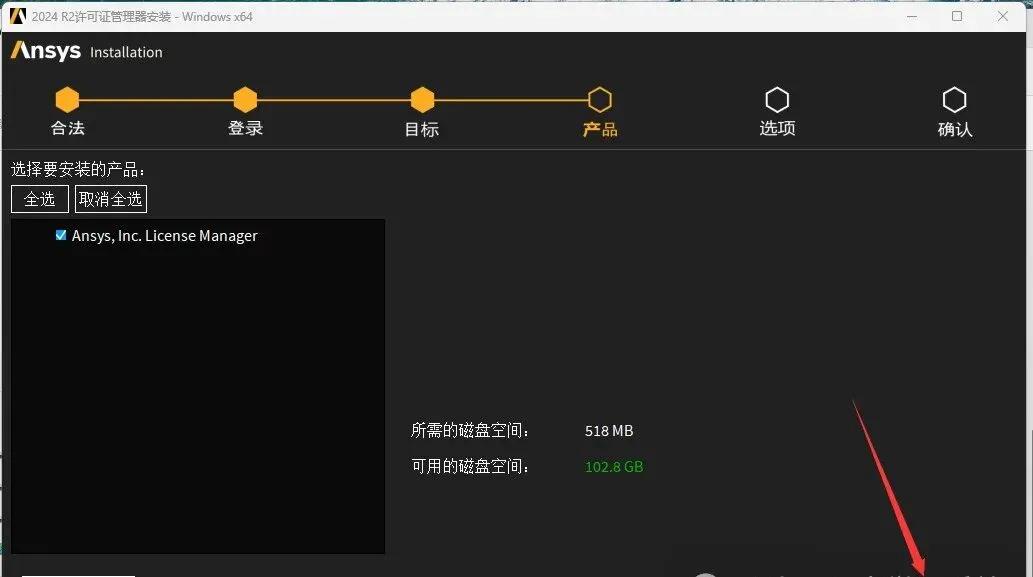Click the Ansys app icon in the title bar

18,16
